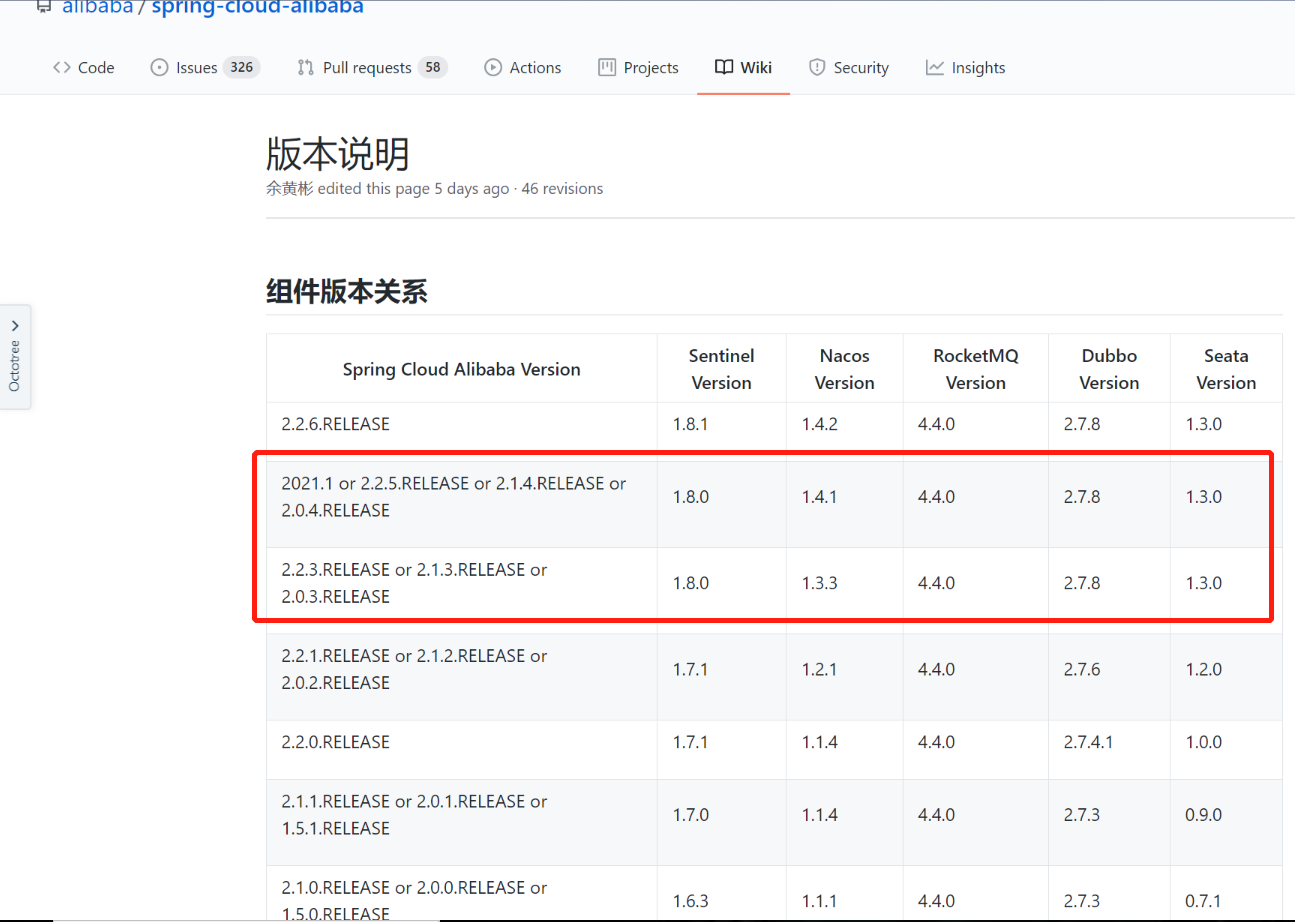Click Nacos value 1.2.1
This screenshot has width=1295, height=922.
820,669
